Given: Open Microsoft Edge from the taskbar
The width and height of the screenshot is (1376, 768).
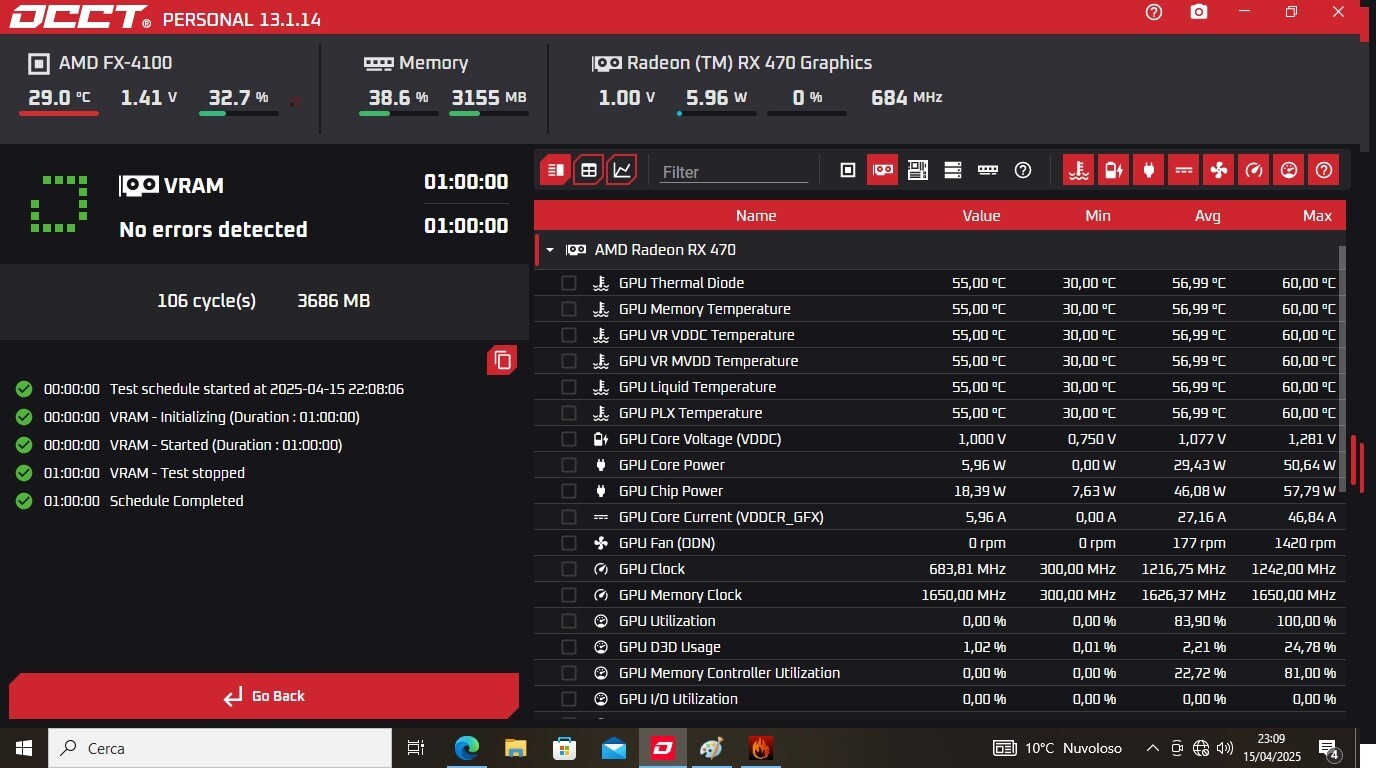Looking at the screenshot, I should point(467,747).
